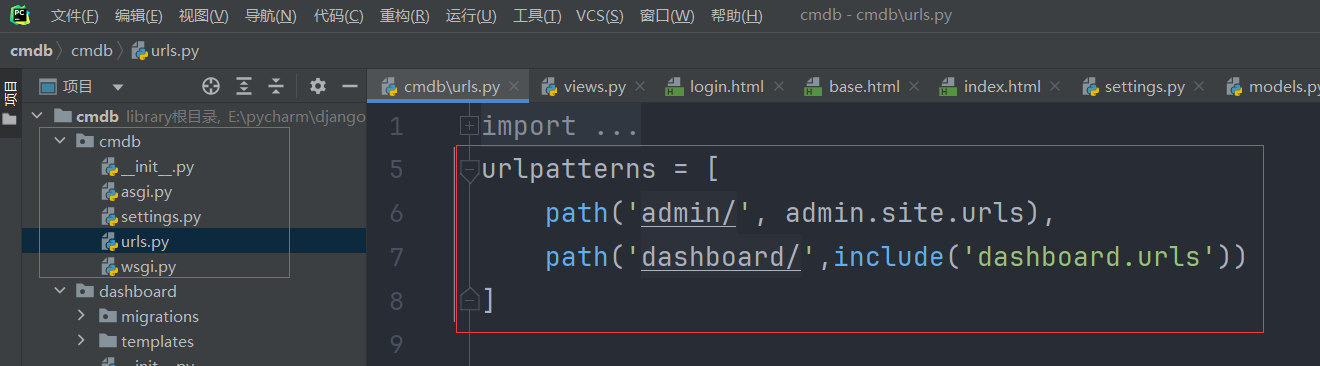Screen dimensions: 1320x366
Task: Collapse the root cmdb project node
Action: pyautogui.click(x=38, y=116)
